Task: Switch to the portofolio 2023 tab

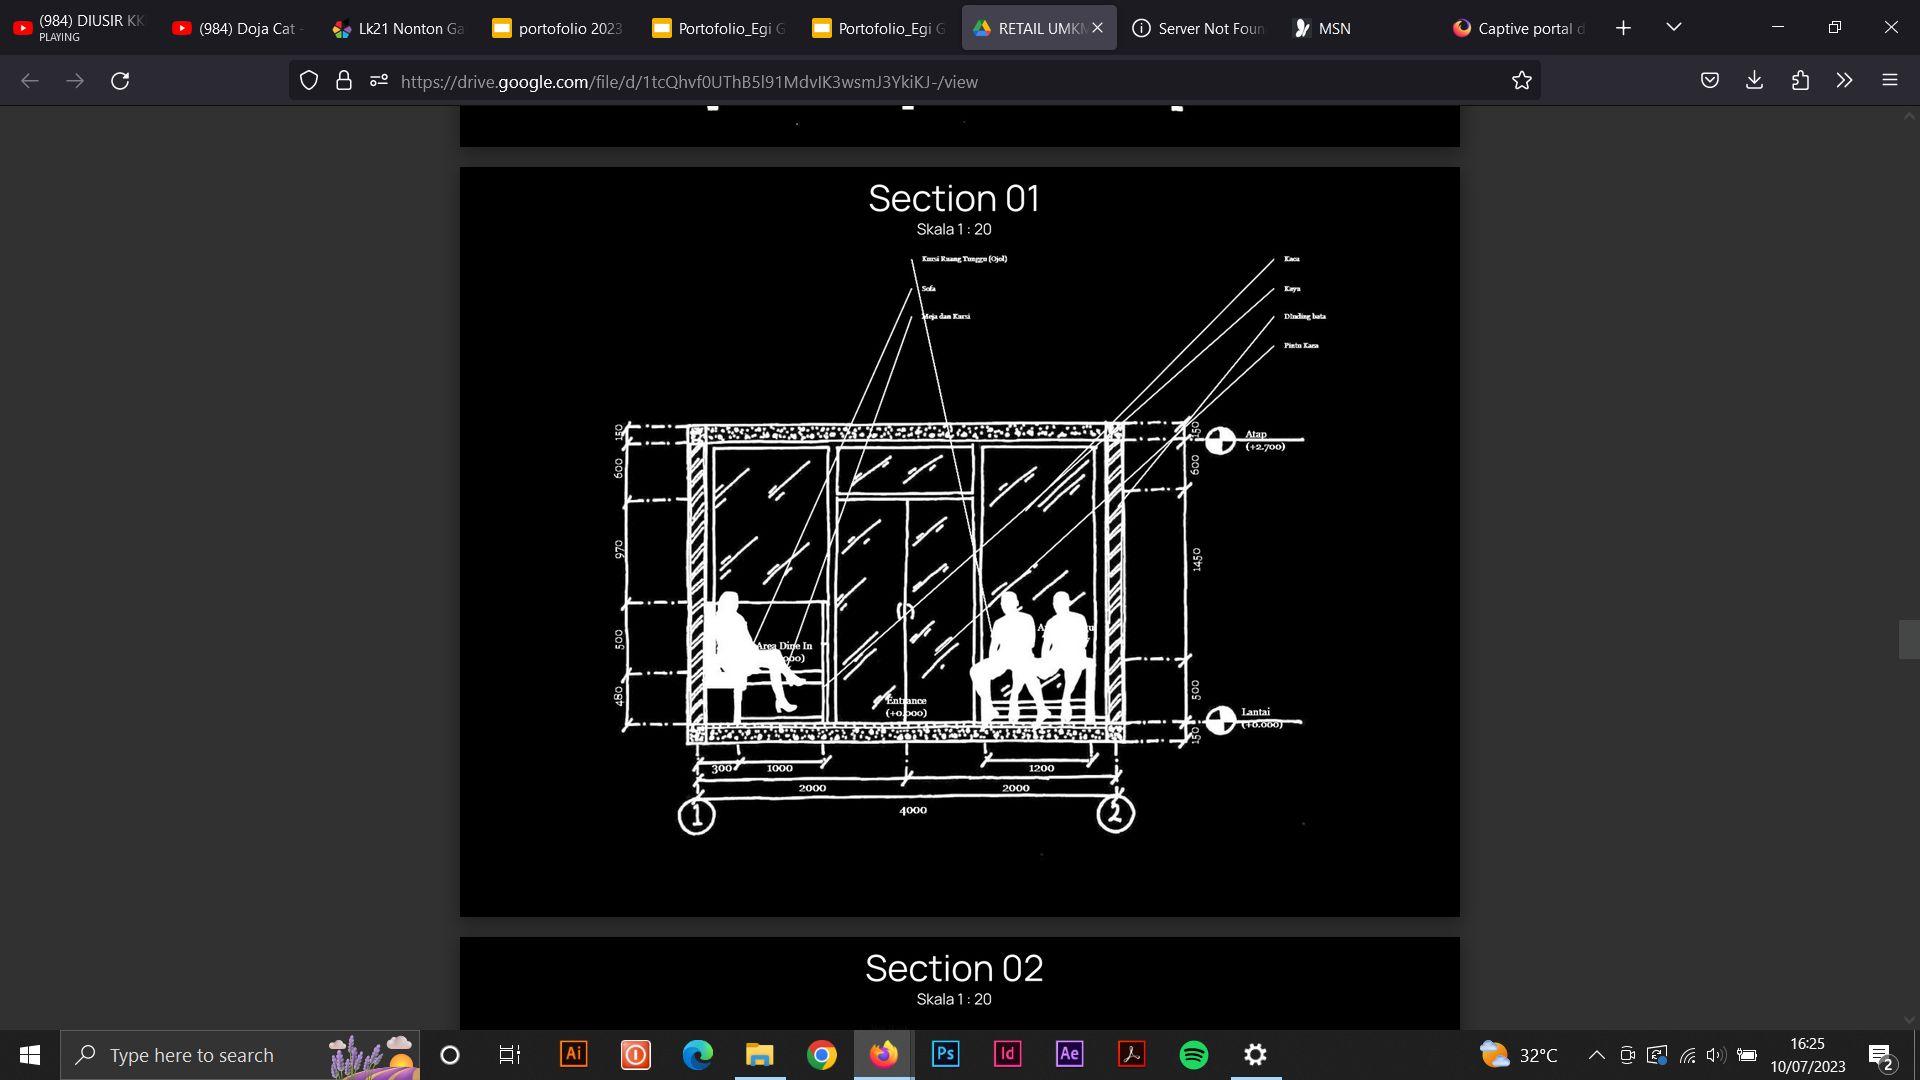Action: click(x=558, y=28)
